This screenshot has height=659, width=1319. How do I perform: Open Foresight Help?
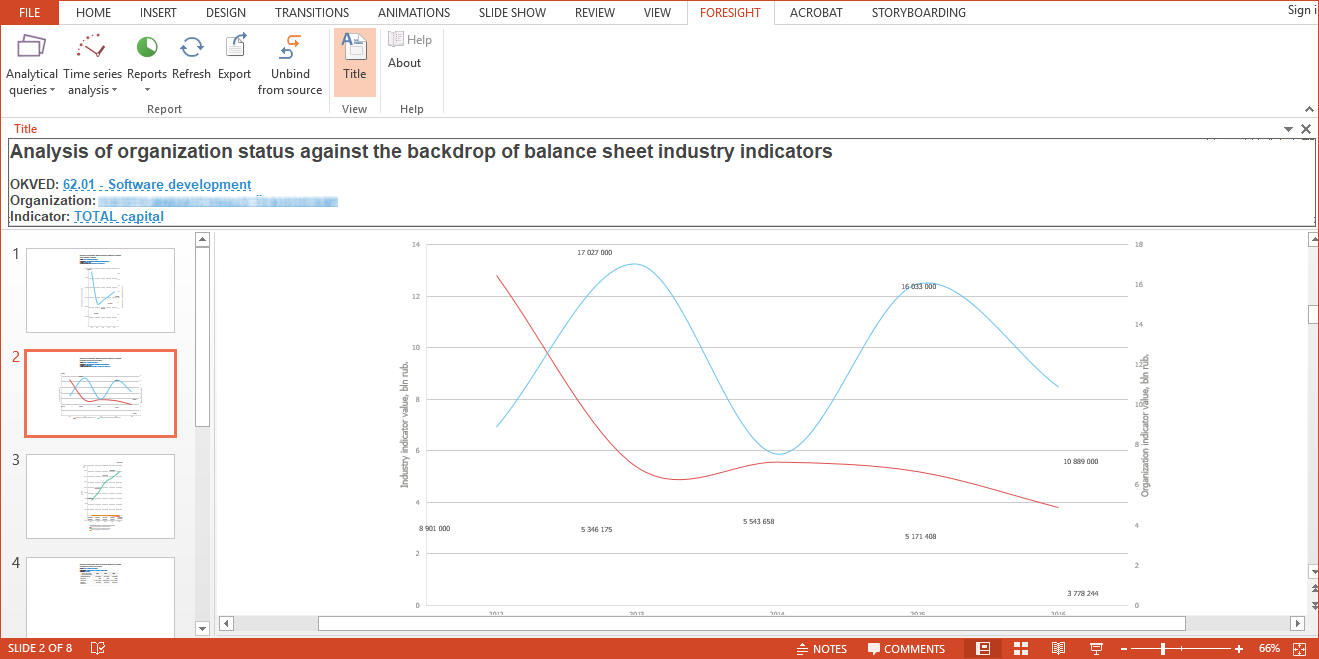[x=410, y=40]
